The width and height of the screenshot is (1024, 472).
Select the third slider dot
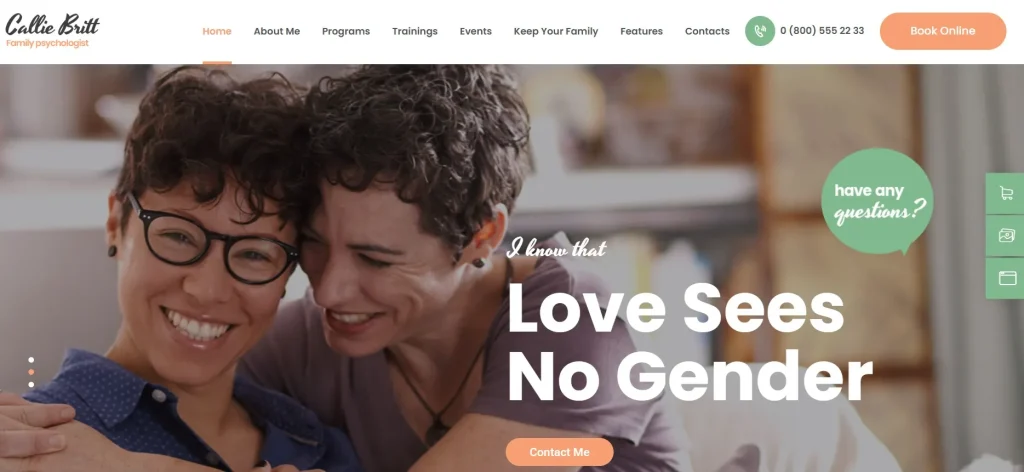click(x=31, y=385)
